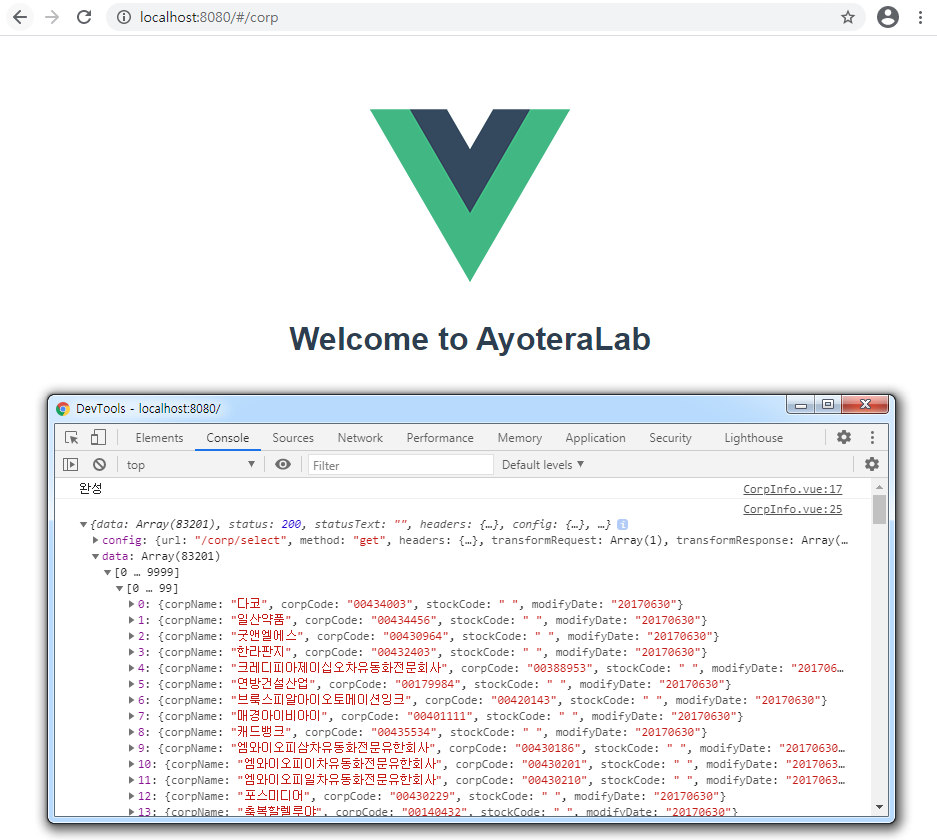Screen dimensions: 937x840
Task: Close the DevTools window
Action: [x=865, y=404]
